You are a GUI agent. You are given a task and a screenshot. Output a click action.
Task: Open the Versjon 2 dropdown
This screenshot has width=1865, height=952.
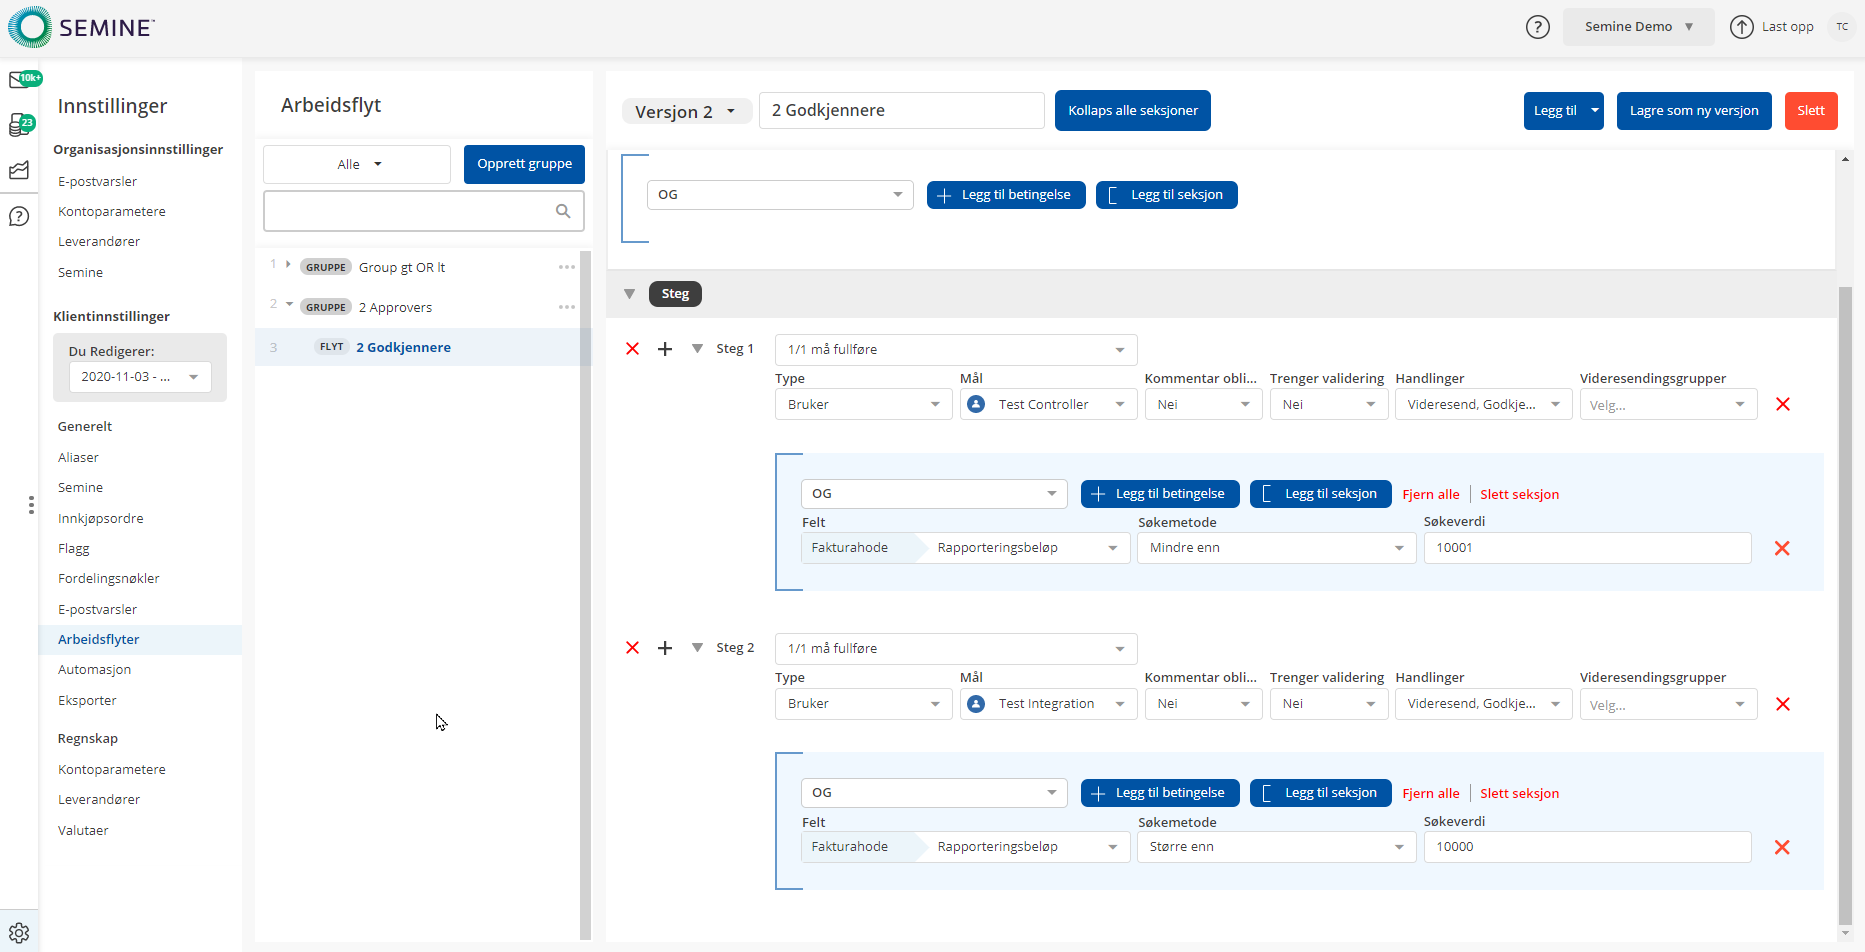[686, 111]
